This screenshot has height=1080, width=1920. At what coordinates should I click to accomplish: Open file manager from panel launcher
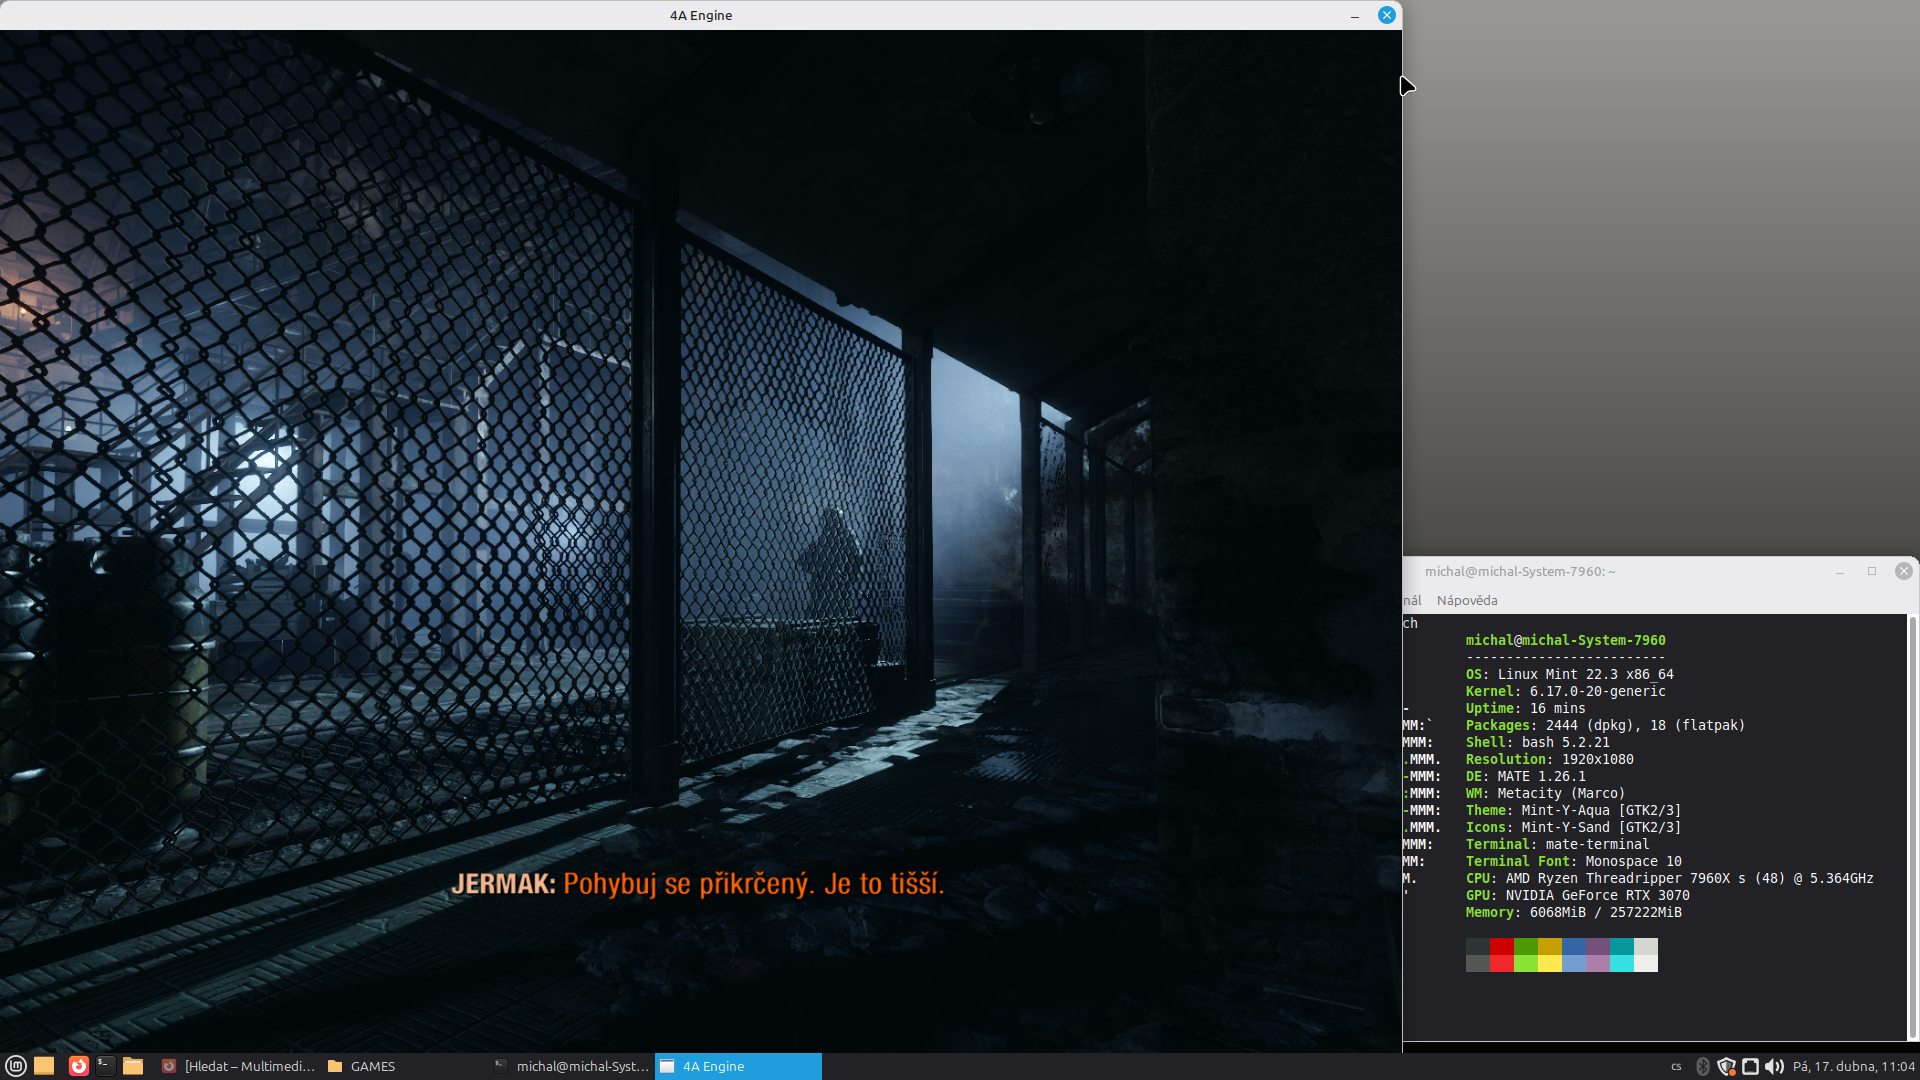pyautogui.click(x=133, y=1066)
